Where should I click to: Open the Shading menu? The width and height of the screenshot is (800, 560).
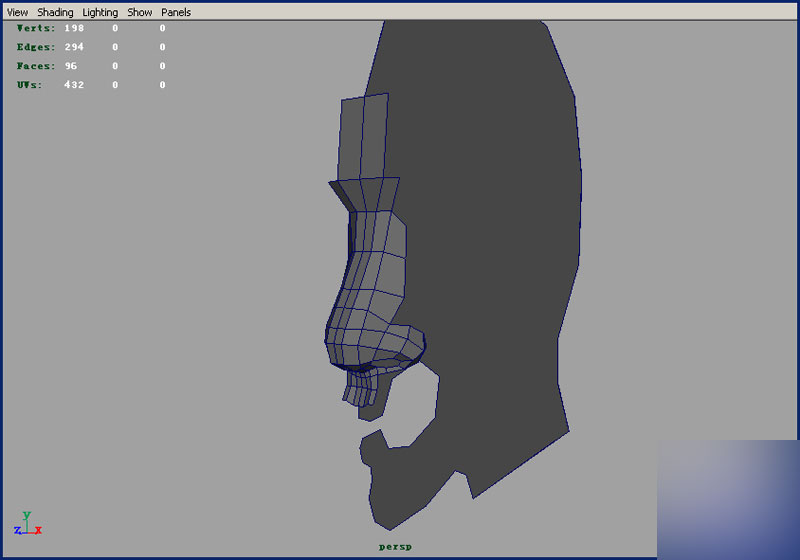(55, 12)
